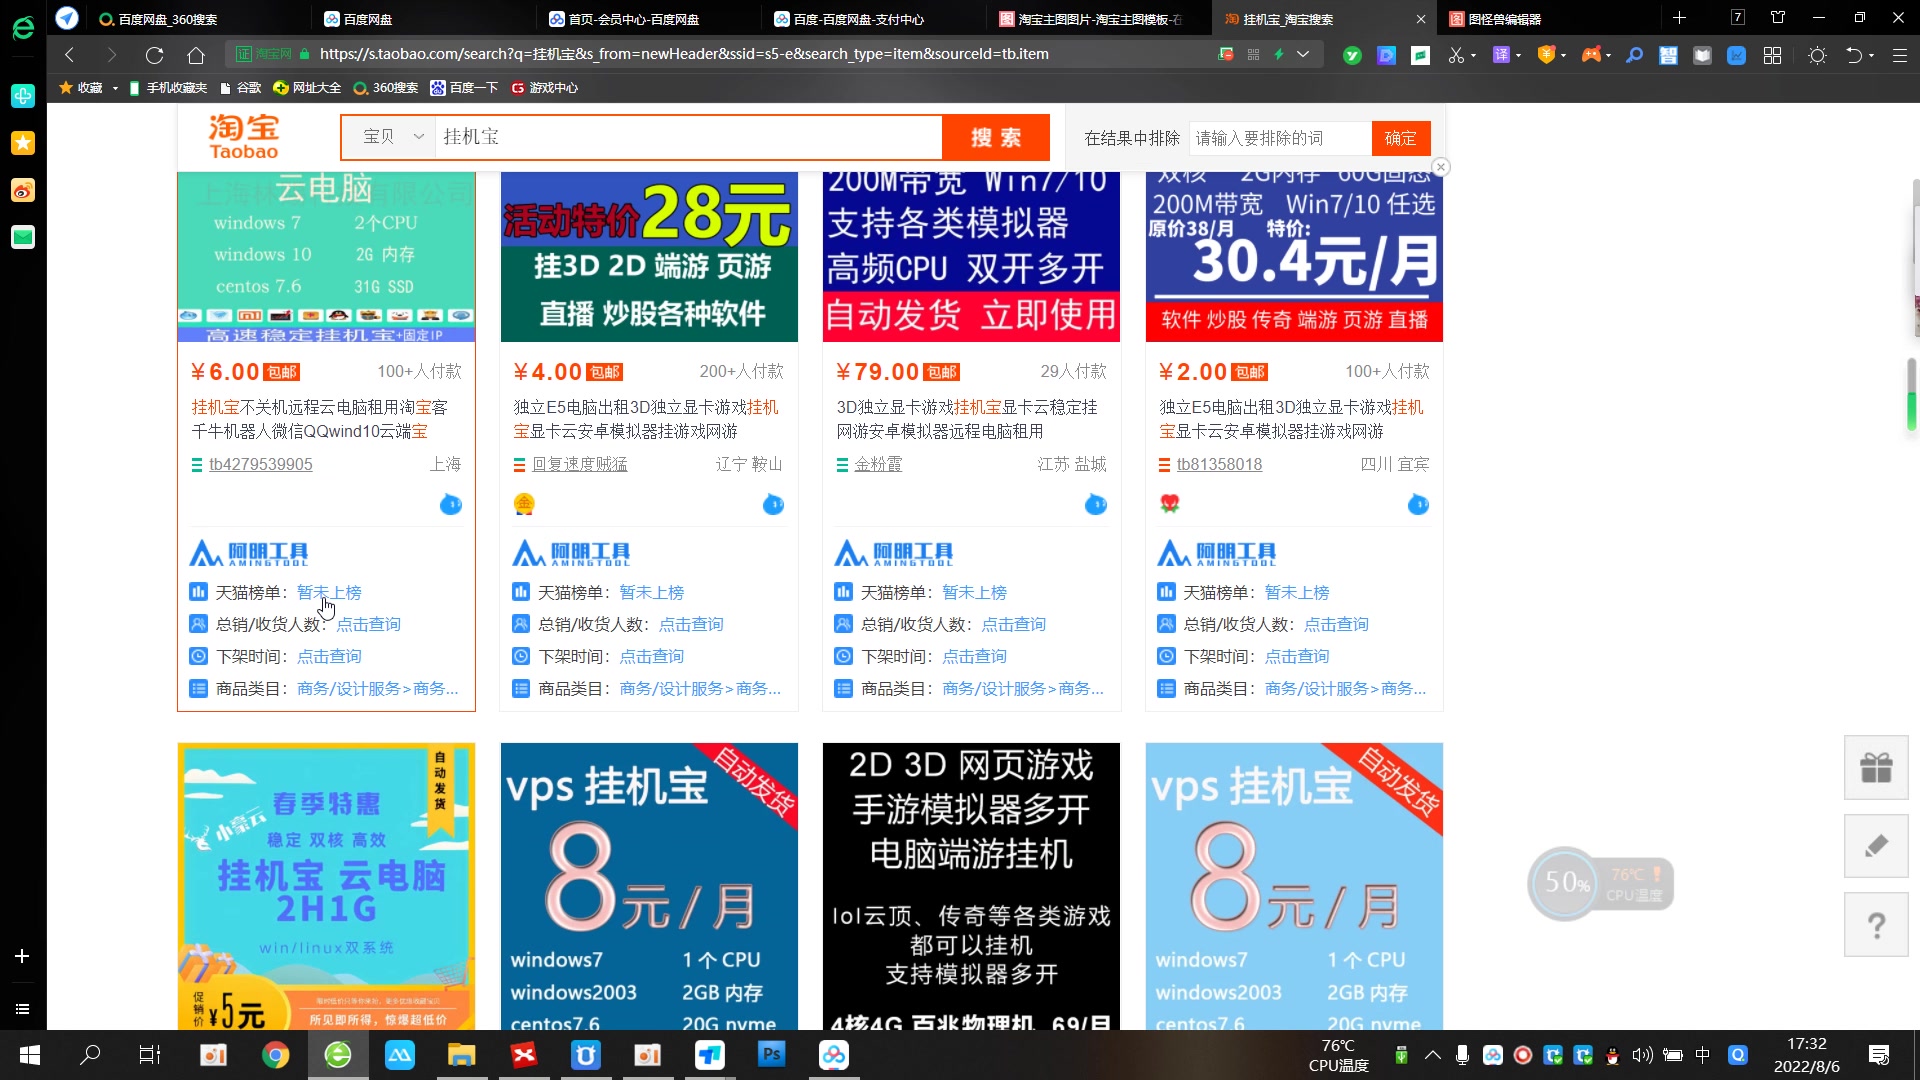Expand the 收藏 bookmarks dropdown
Image resolution: width=1920 pixels, height=1080 pixels.
pos(115,88)
